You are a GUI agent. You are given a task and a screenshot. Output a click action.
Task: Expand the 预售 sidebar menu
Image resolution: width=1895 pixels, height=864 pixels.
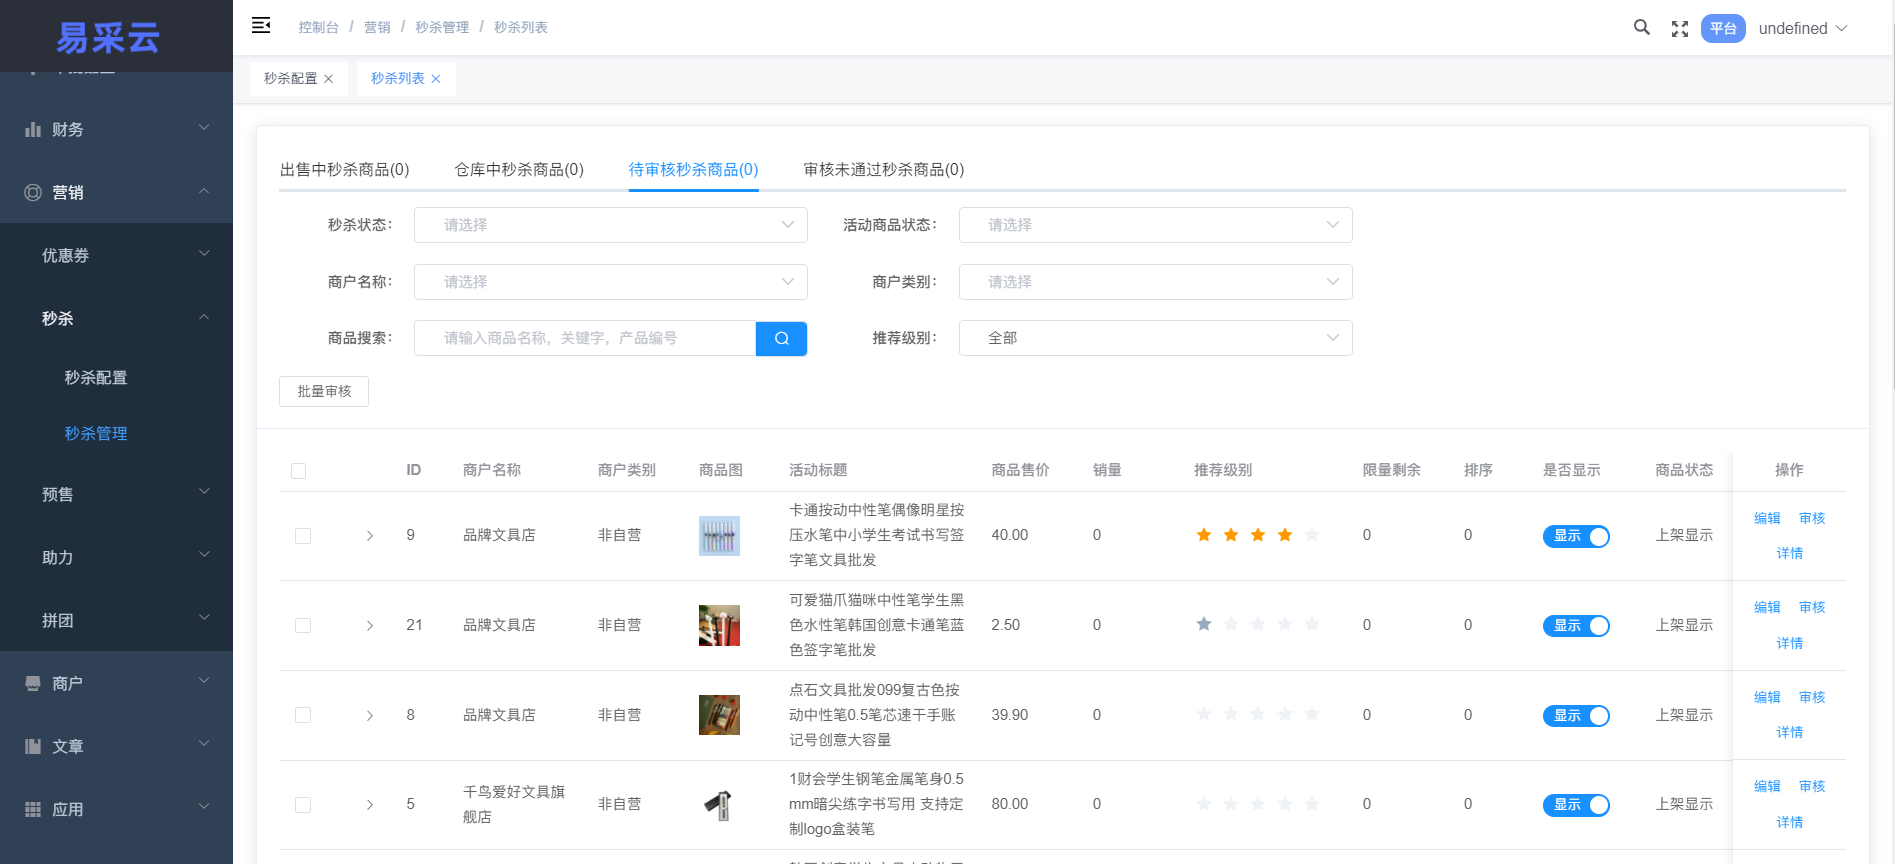tap(116, 494)
